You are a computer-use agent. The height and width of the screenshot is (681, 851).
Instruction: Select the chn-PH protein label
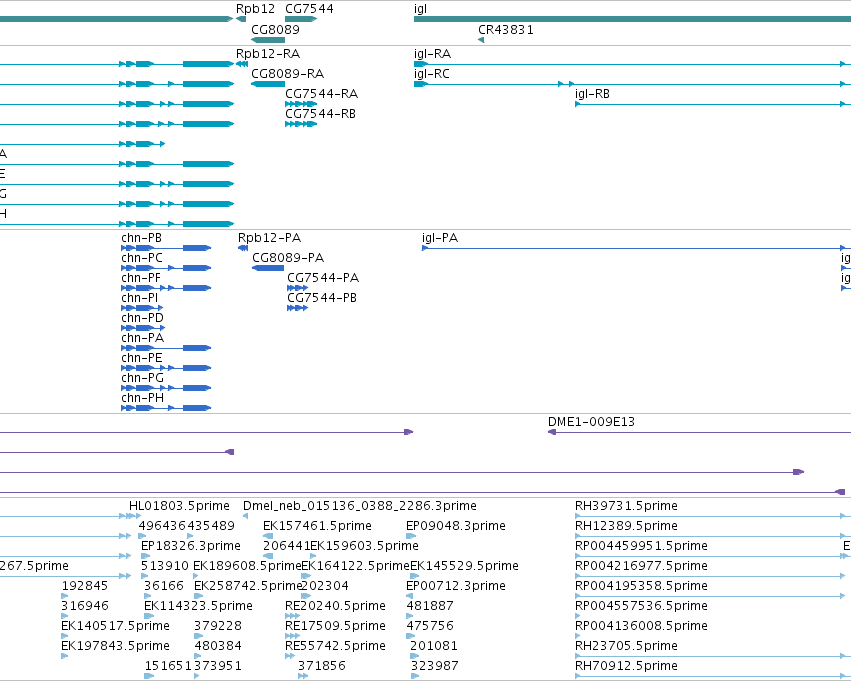[143, 398]
